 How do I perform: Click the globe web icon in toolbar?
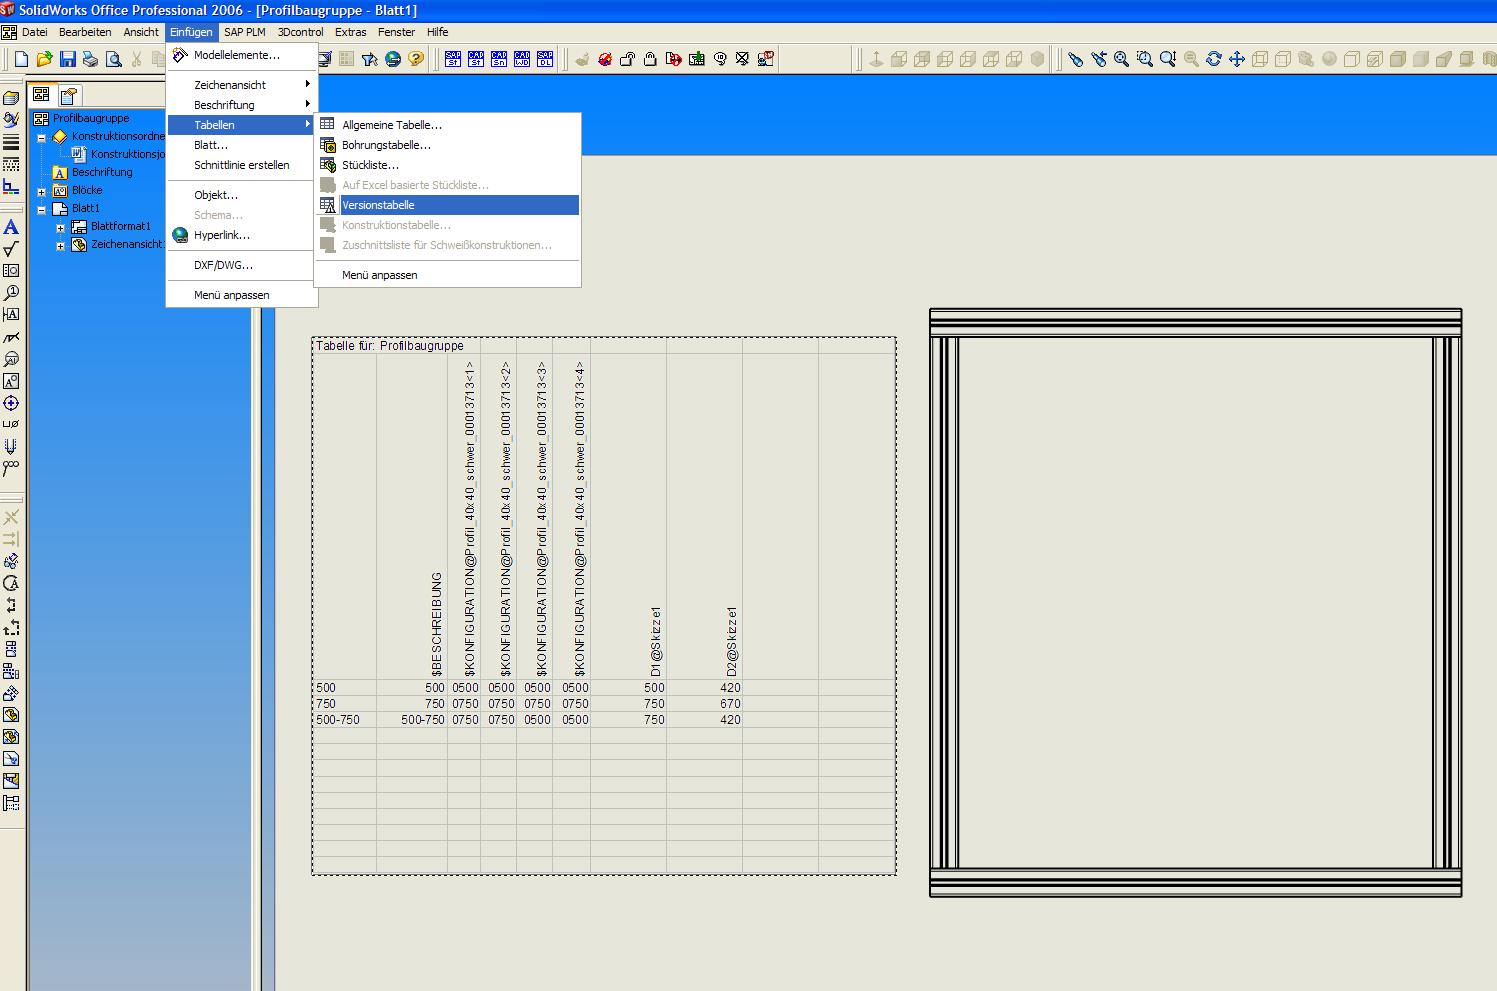click(393, 60)
